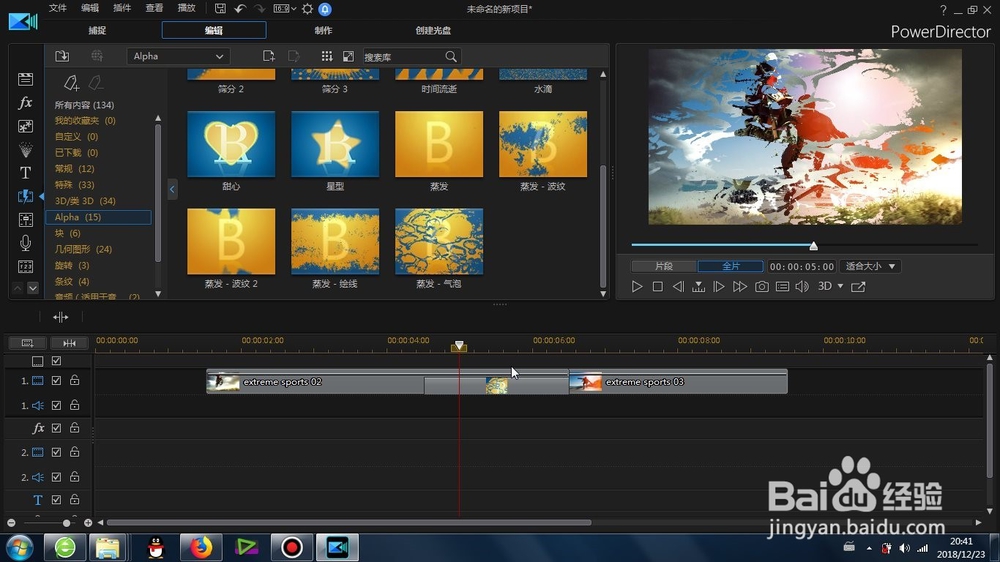Viewport: 1000px width, 562px height.
Task: Toggle title track enable checkbox
Action: coord(56,499)
